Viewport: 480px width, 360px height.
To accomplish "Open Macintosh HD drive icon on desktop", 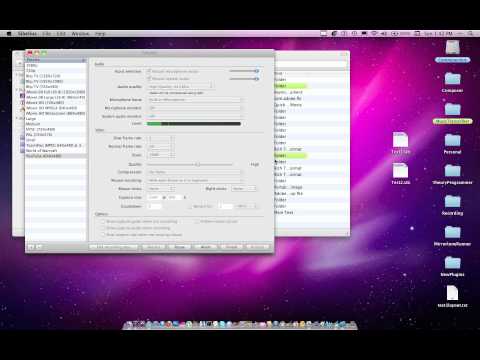I will coord(453,47).
